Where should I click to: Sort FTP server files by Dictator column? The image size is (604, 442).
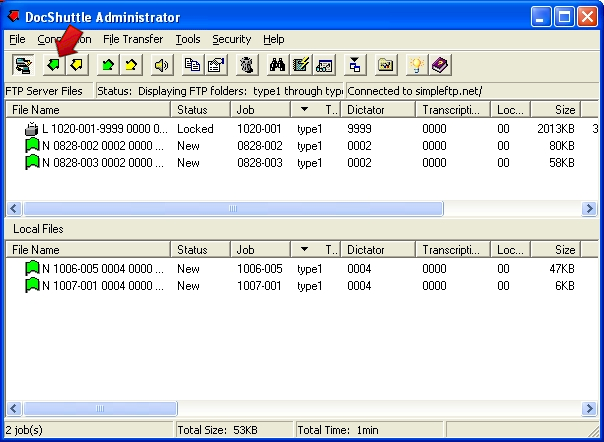[x=378, y=110]
